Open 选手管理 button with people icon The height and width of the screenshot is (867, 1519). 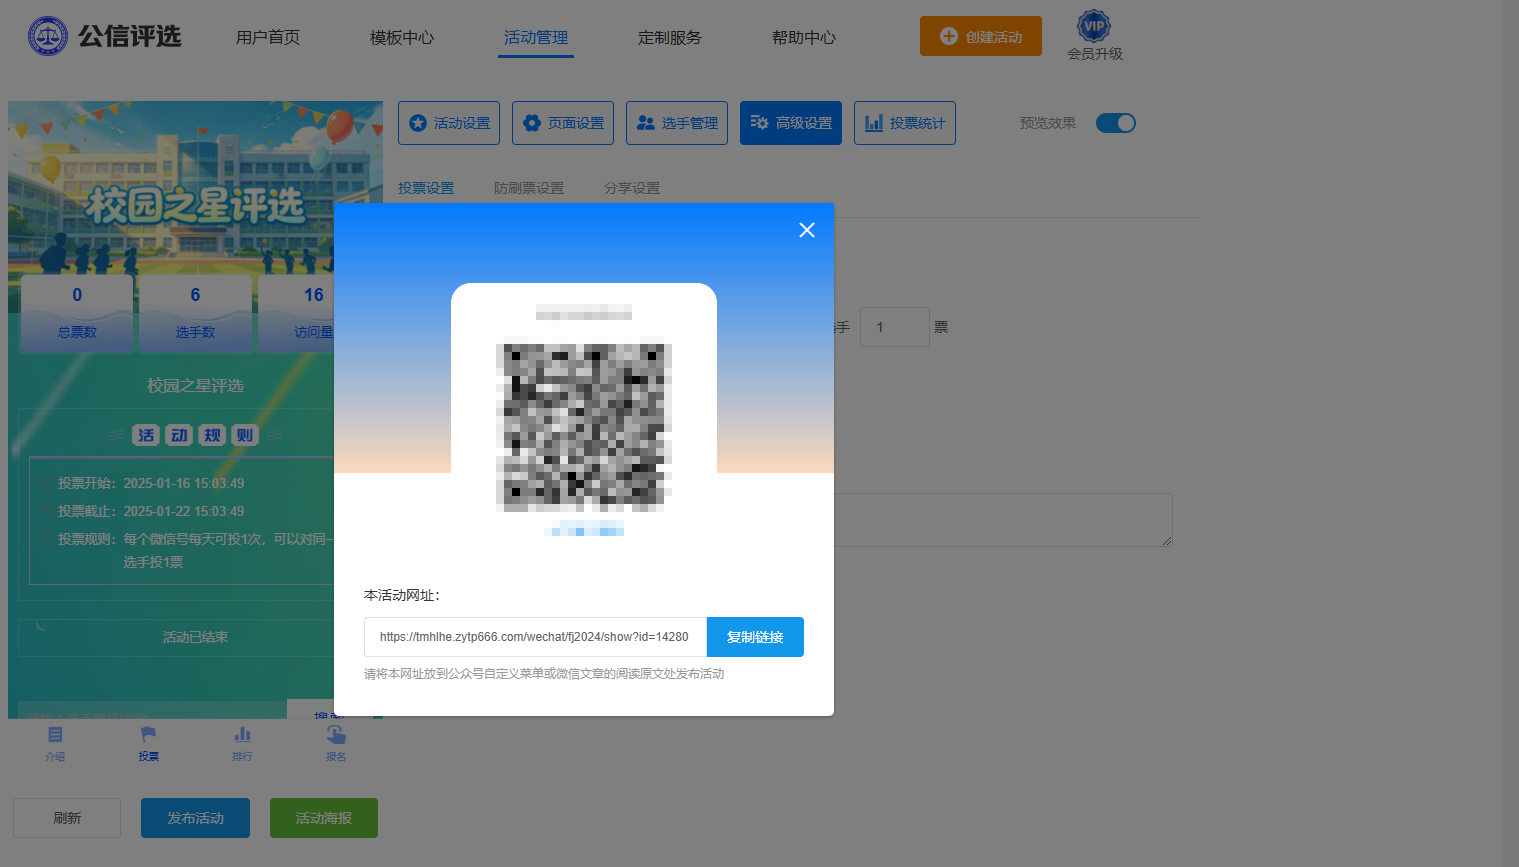click(x=677, y=123)
